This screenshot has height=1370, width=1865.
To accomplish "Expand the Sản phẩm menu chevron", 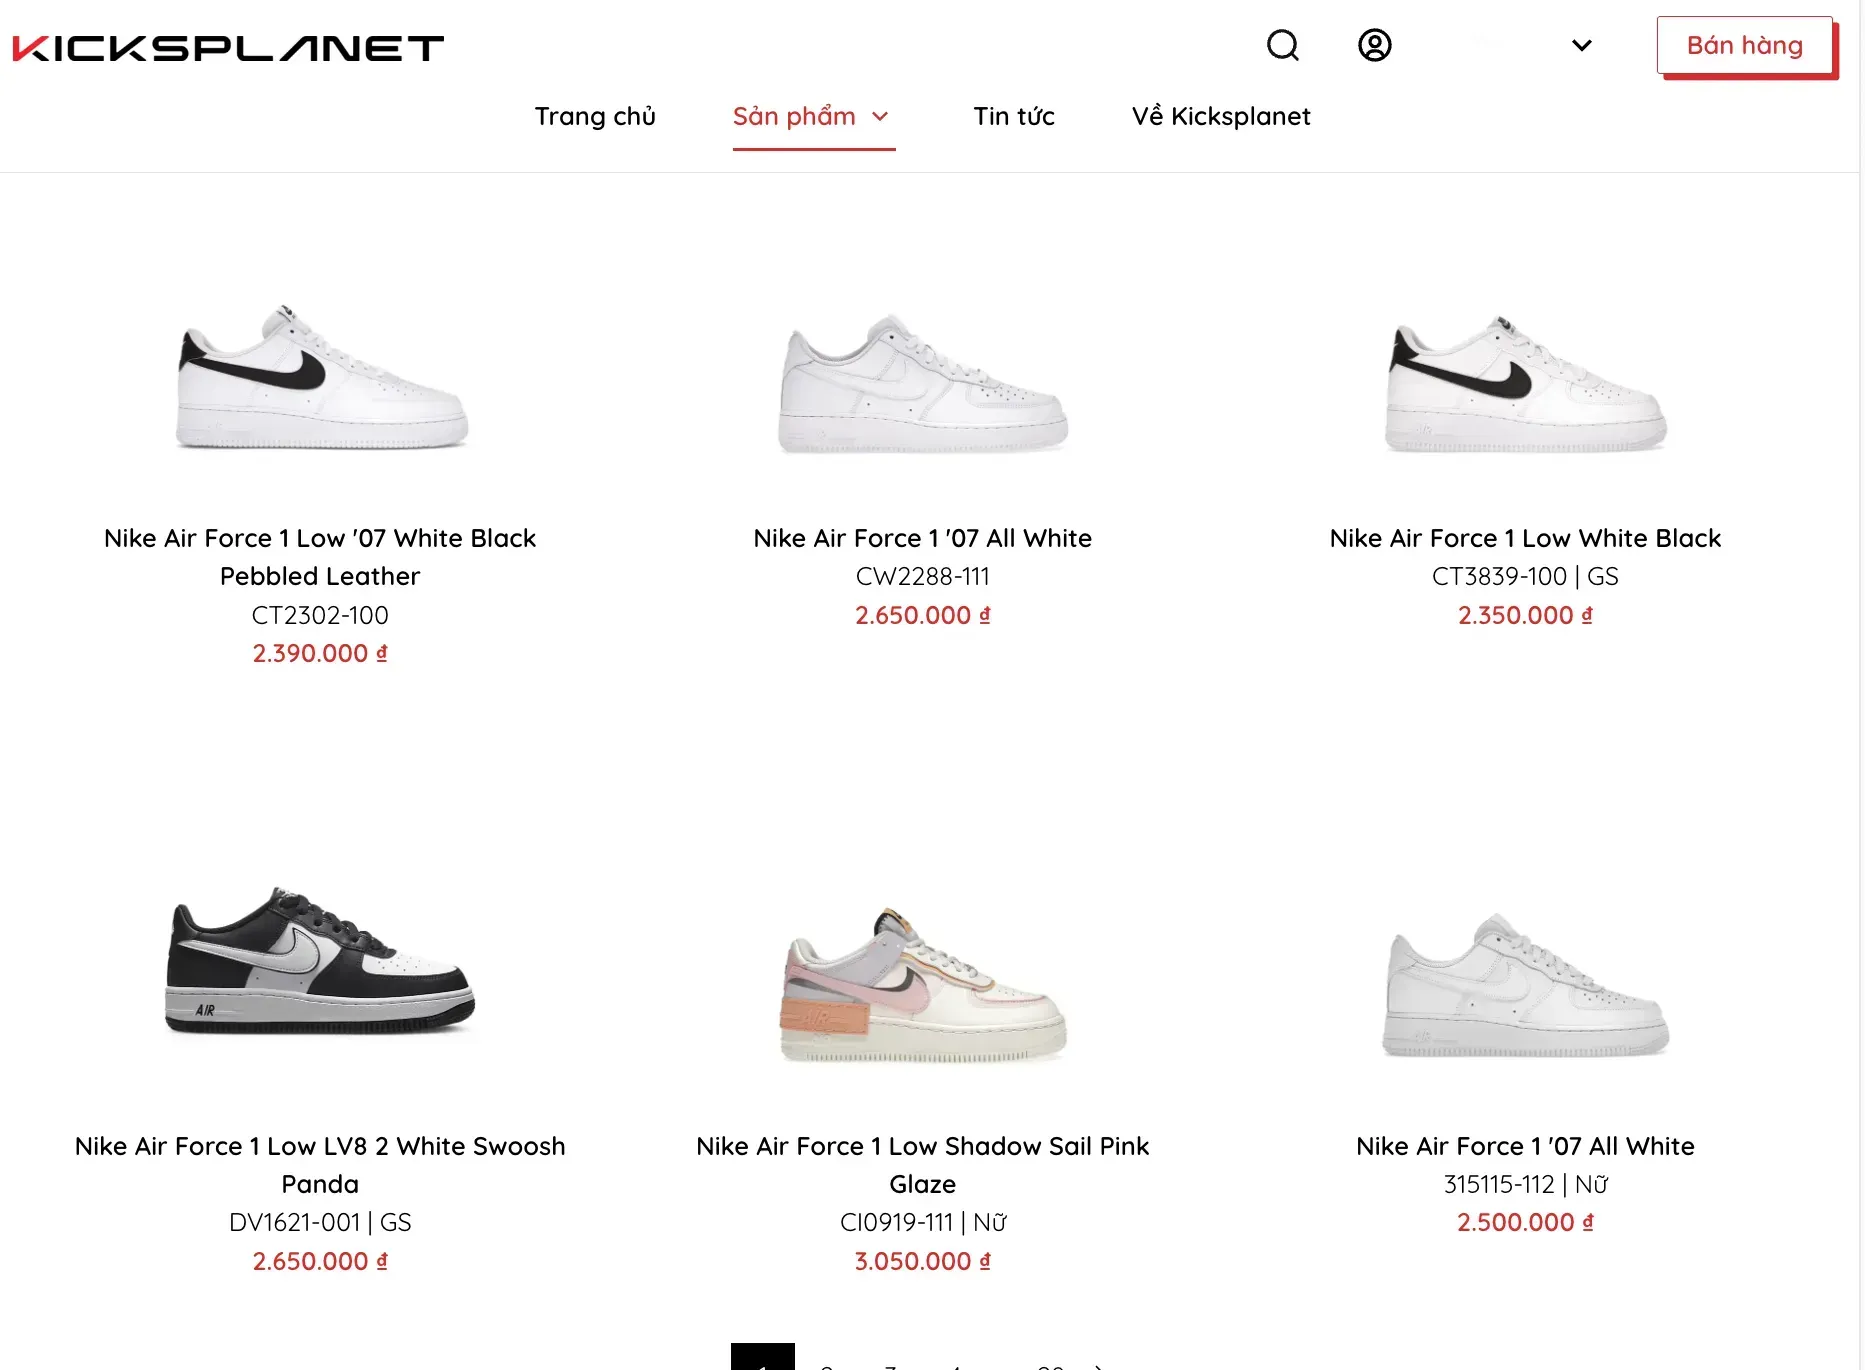I will point(880,117).
